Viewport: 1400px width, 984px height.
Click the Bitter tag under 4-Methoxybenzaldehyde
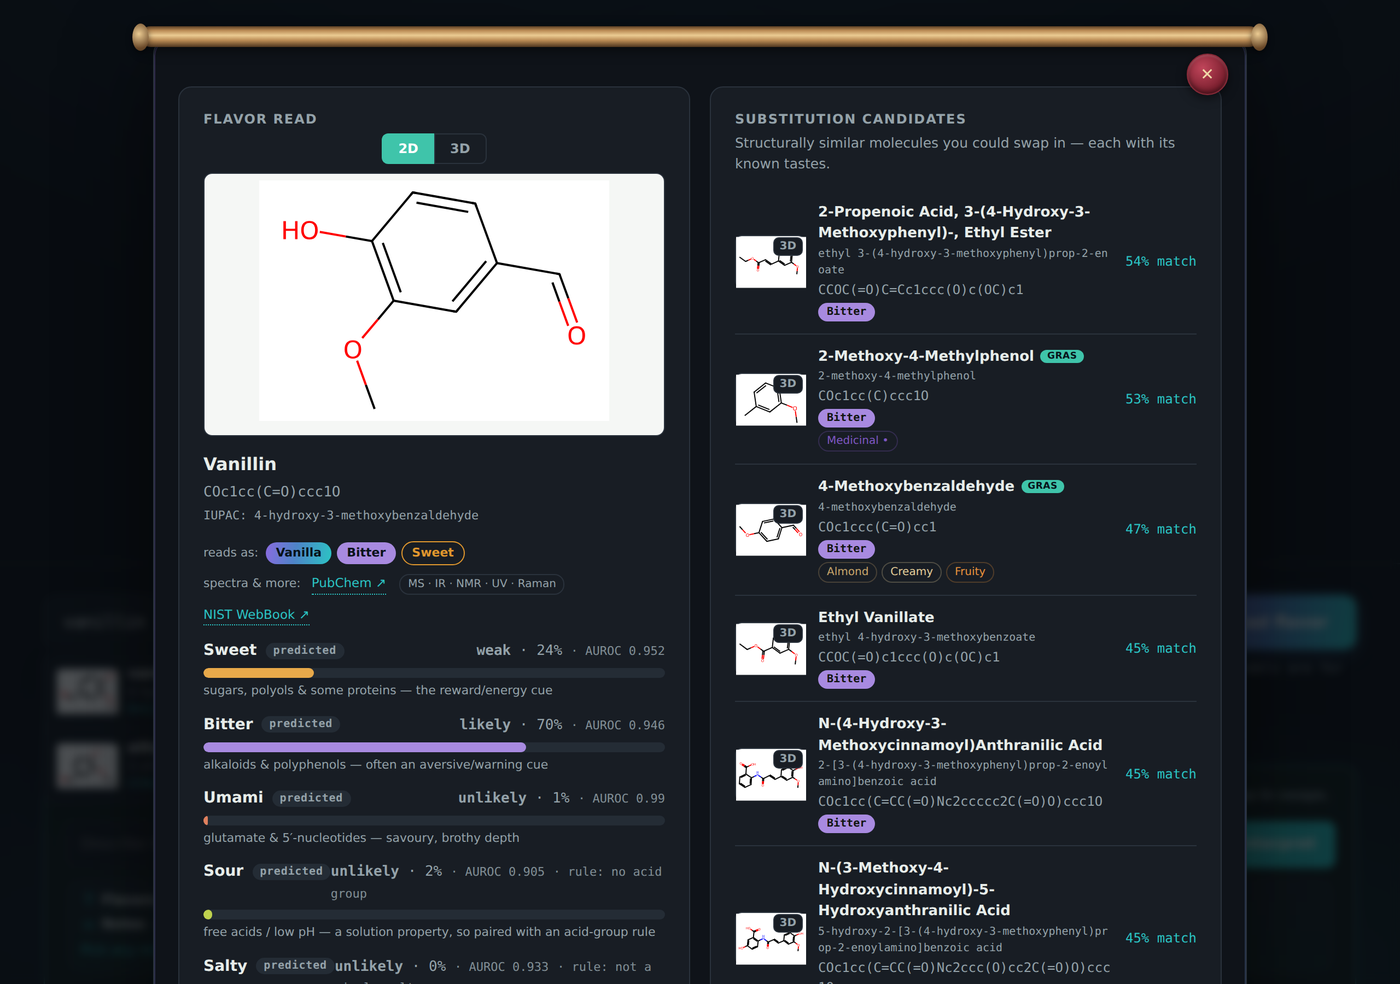coord(846,549)
